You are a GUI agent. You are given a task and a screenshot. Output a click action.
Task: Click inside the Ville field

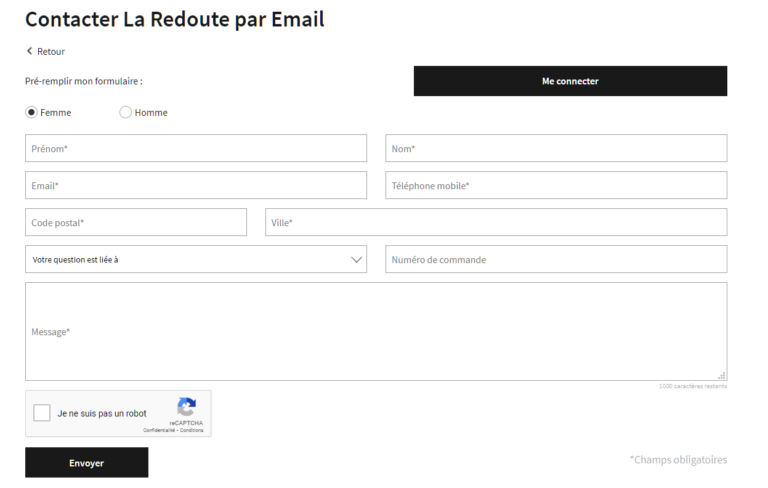496,222
